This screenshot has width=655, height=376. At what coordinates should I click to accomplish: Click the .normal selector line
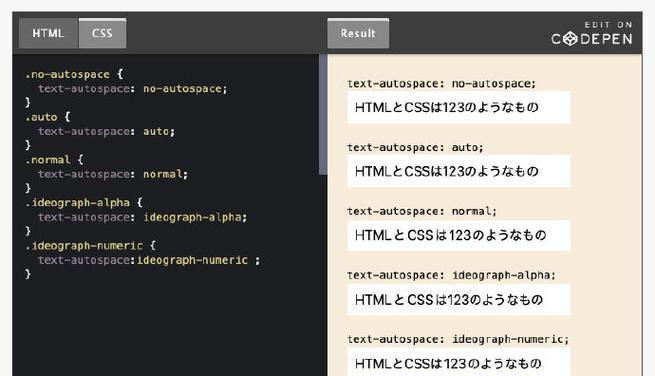(54, 160)
